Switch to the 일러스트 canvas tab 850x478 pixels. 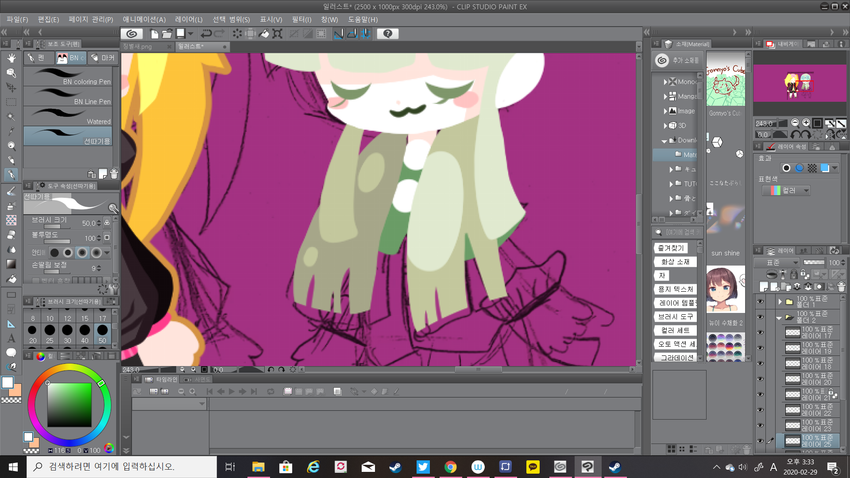point(201,47)
